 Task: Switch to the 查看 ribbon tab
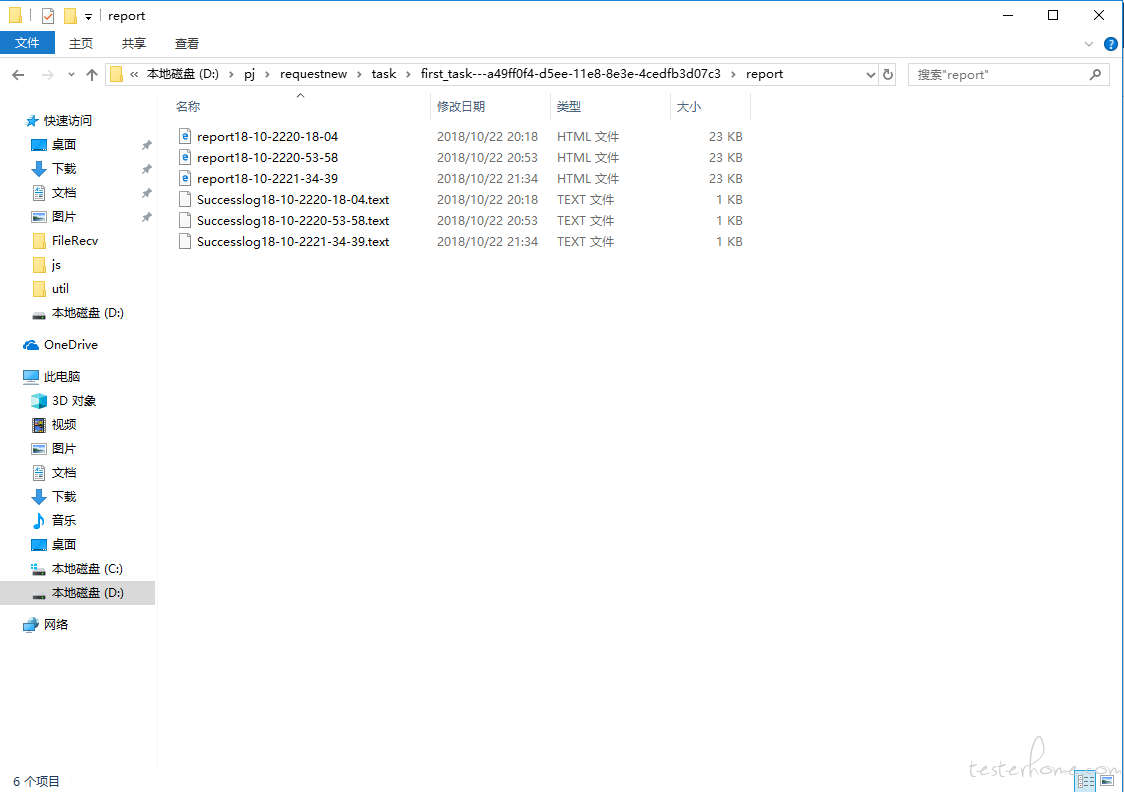[187, 44]
